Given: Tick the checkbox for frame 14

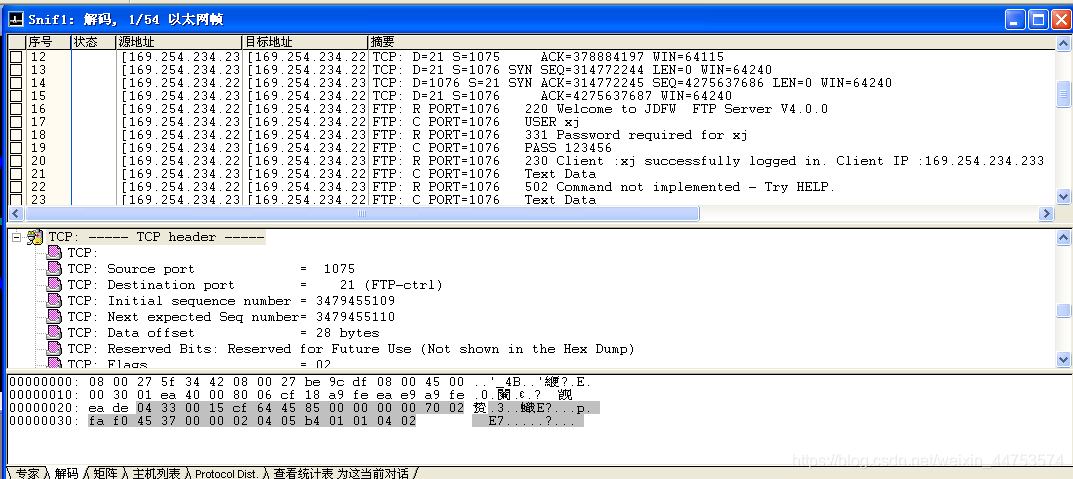Looking at the screenshot, I should 16,83.
